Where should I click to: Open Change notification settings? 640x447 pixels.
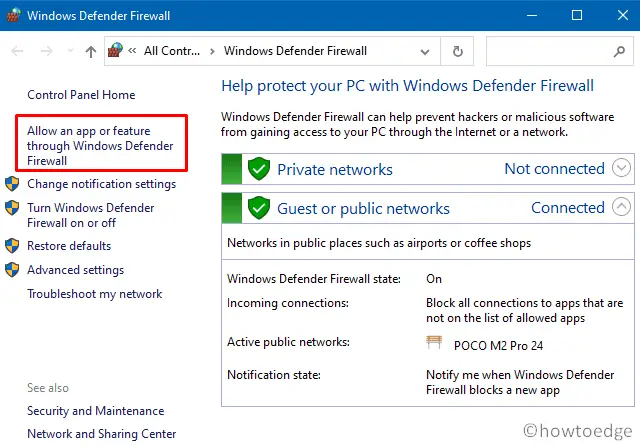click(x=102, y=184)
